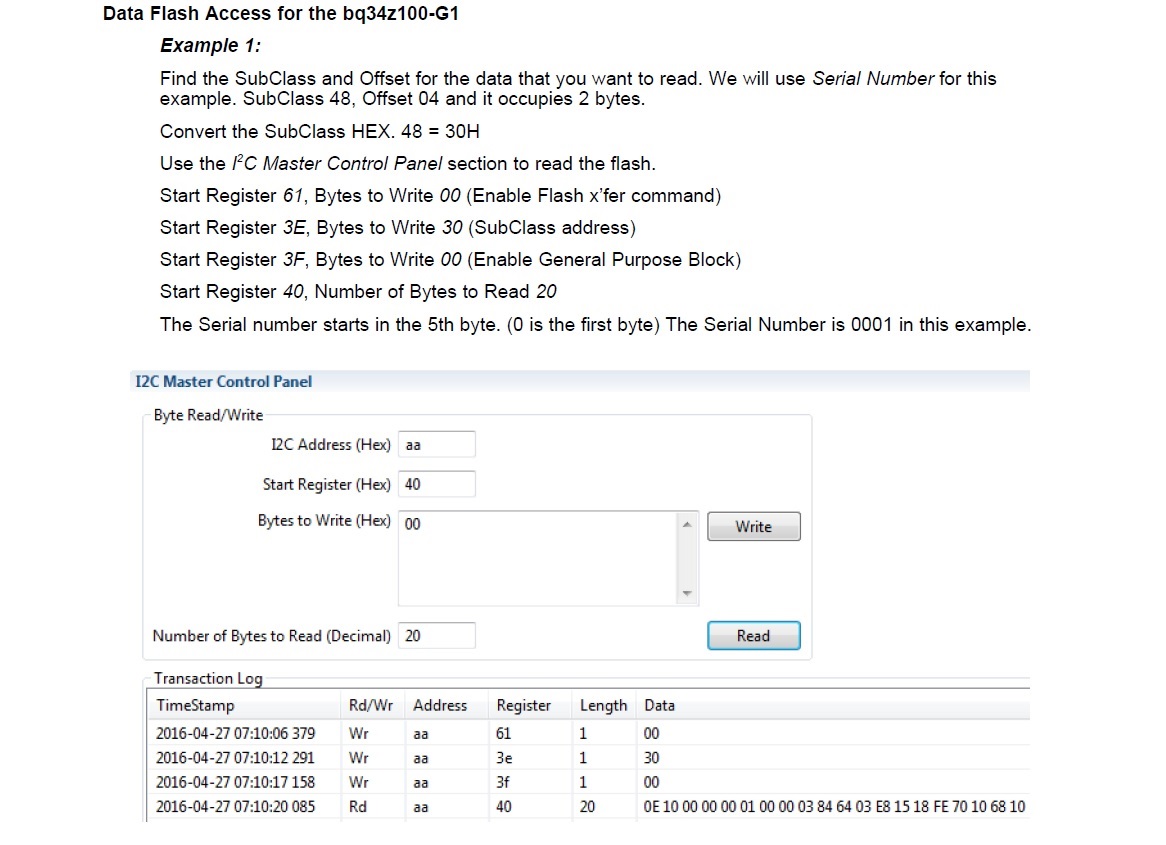The image size is (1166, 845).
Task: Click the Register column header
Action: (x=530, y=705)
